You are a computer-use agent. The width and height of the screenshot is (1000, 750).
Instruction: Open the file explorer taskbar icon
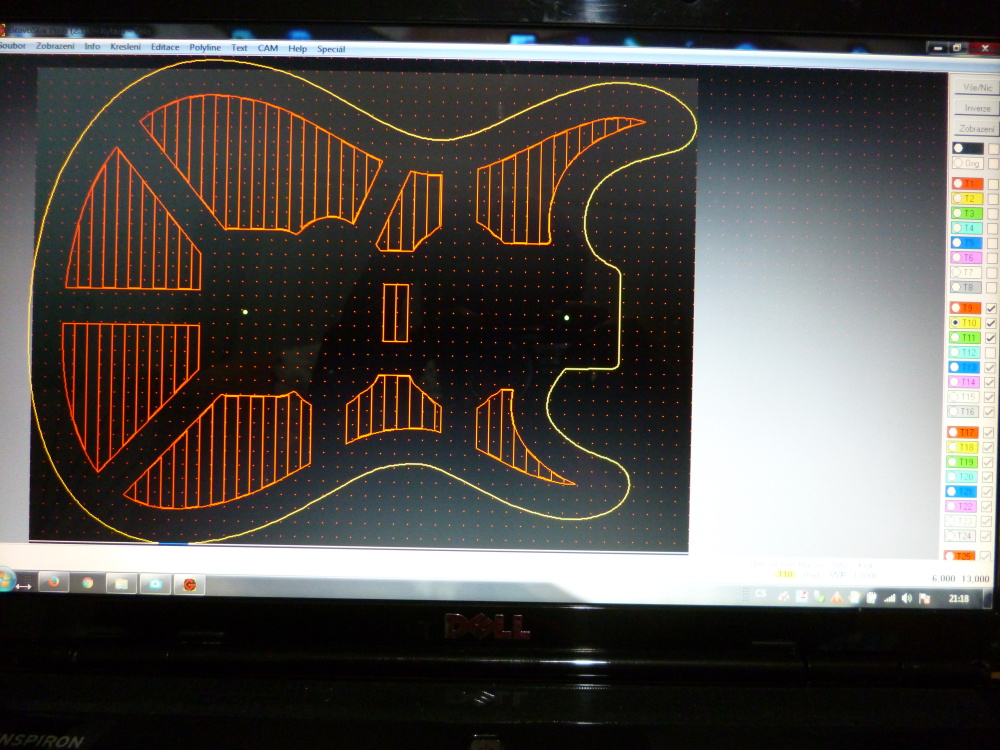coord(120,583)
